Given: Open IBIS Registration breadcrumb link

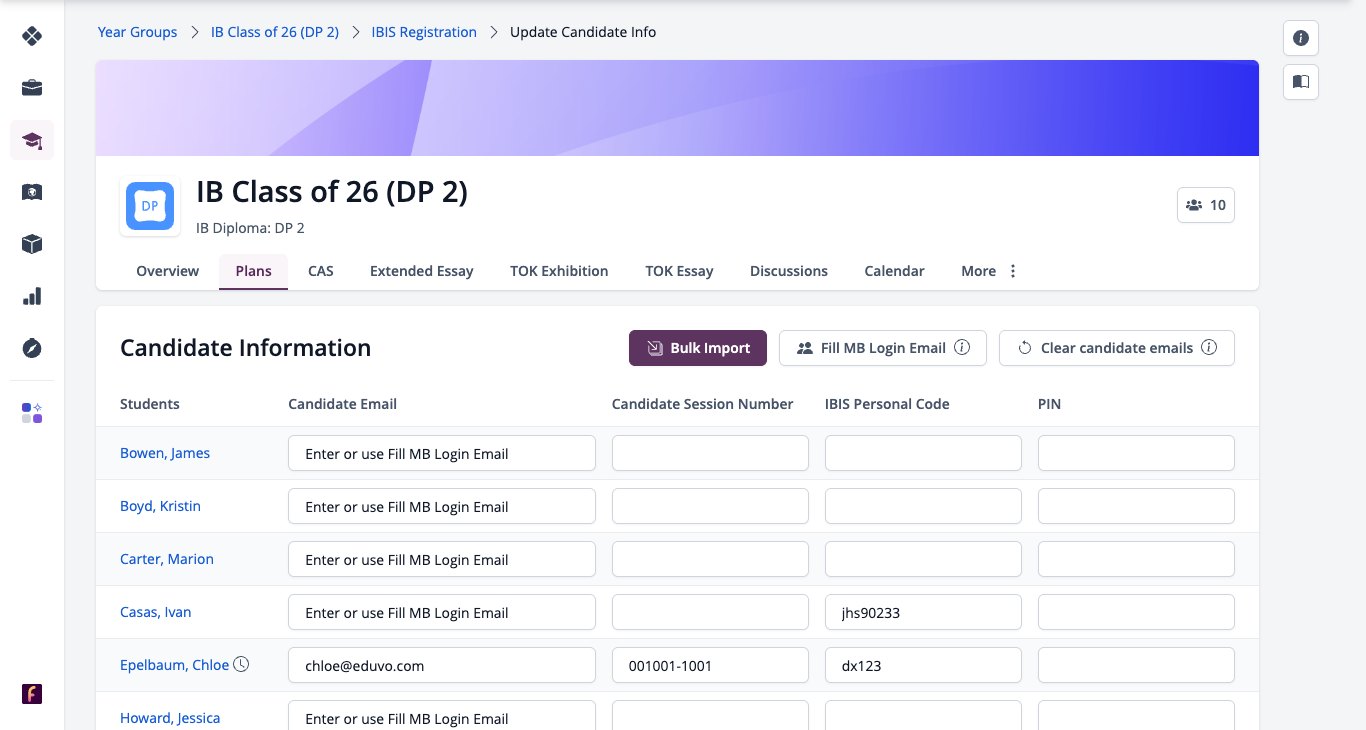Looking at the screenshot, I should pos(424,32).
